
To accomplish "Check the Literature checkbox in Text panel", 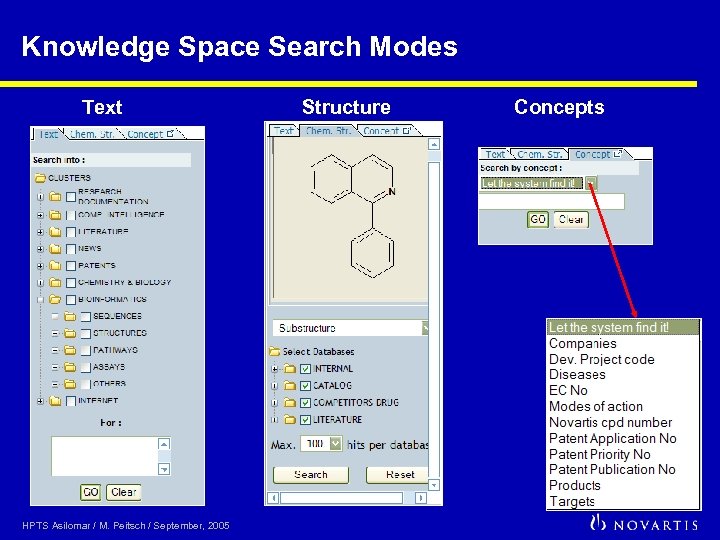I will click(x=71, y=231).
